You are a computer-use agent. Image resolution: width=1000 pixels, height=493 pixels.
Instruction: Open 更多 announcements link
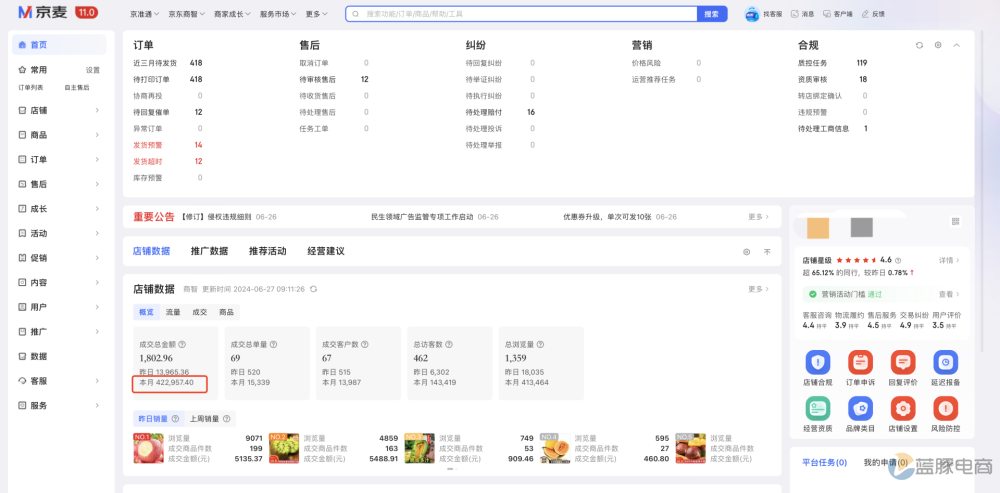(x=758, y=217)
